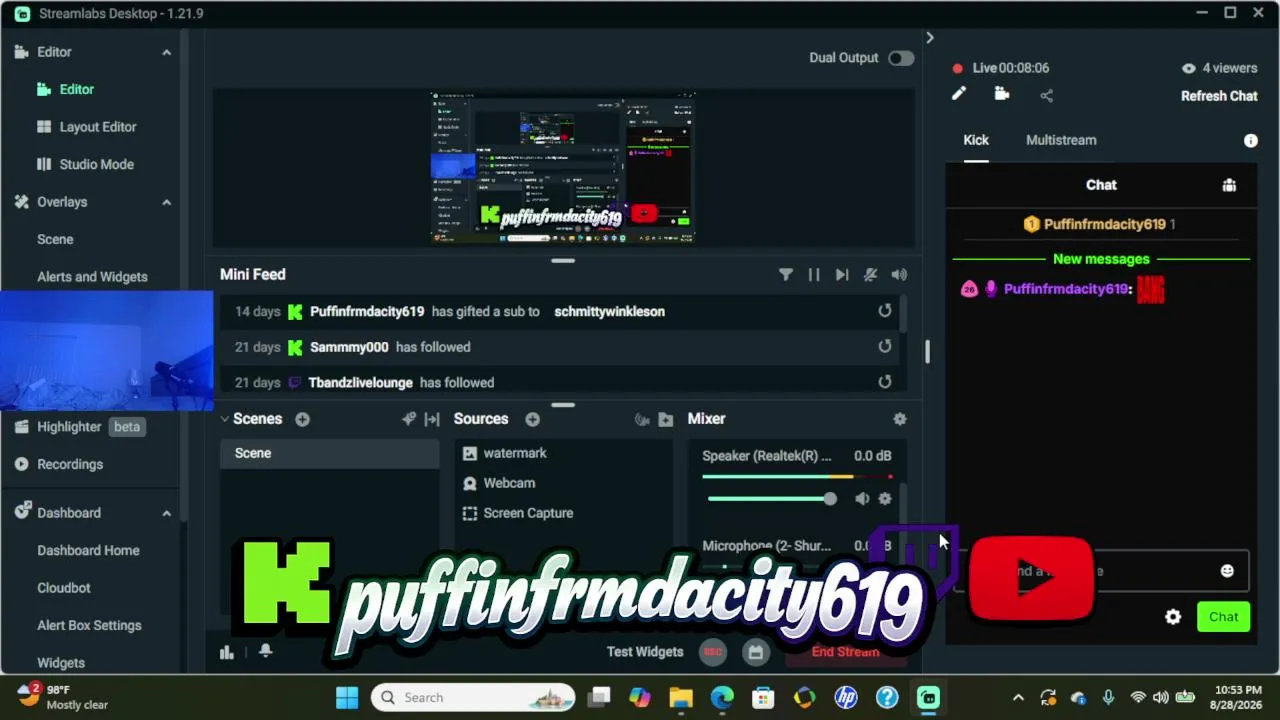Click the Test Widgets button
Viewport: 1280px width, 720px height.
(645, 652)
